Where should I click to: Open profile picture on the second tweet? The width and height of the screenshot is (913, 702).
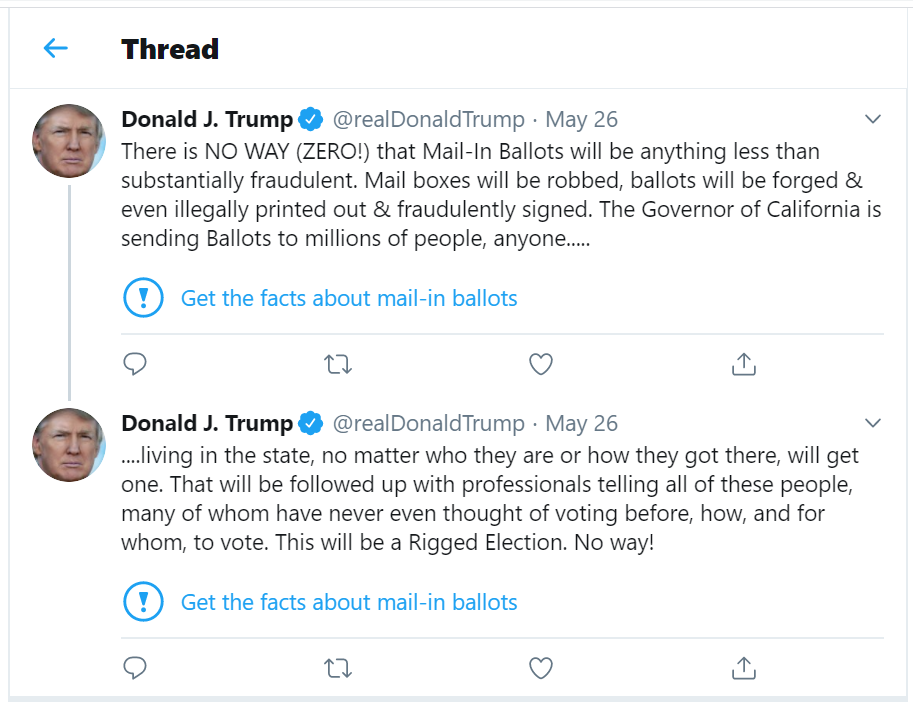pyautogui.click(x=69, y=444)
